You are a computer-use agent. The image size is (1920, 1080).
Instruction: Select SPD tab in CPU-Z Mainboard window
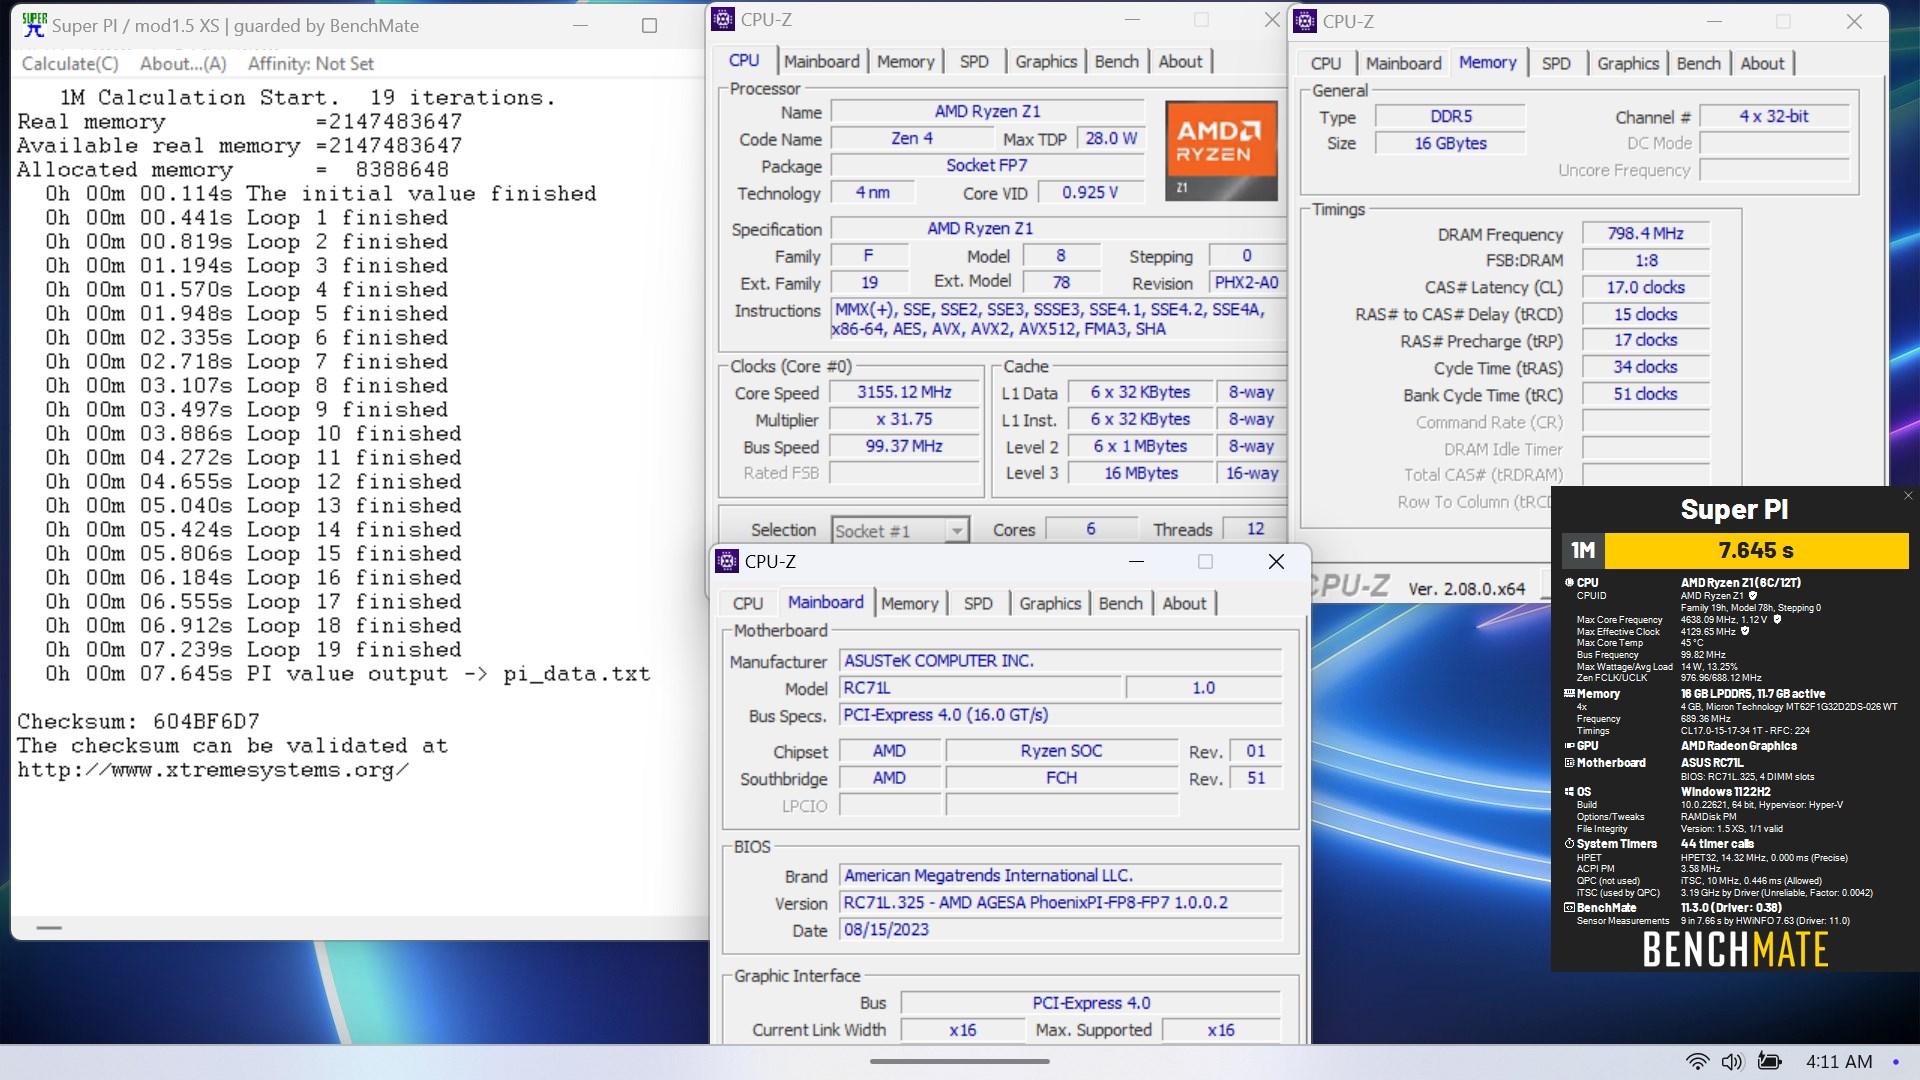click(x=977, y=603)
